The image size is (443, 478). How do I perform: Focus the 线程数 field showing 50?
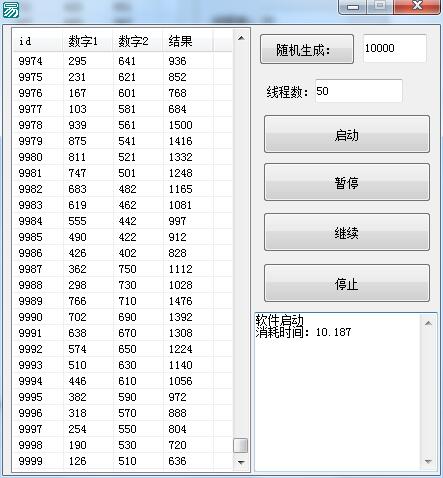(x=359, y=91)
